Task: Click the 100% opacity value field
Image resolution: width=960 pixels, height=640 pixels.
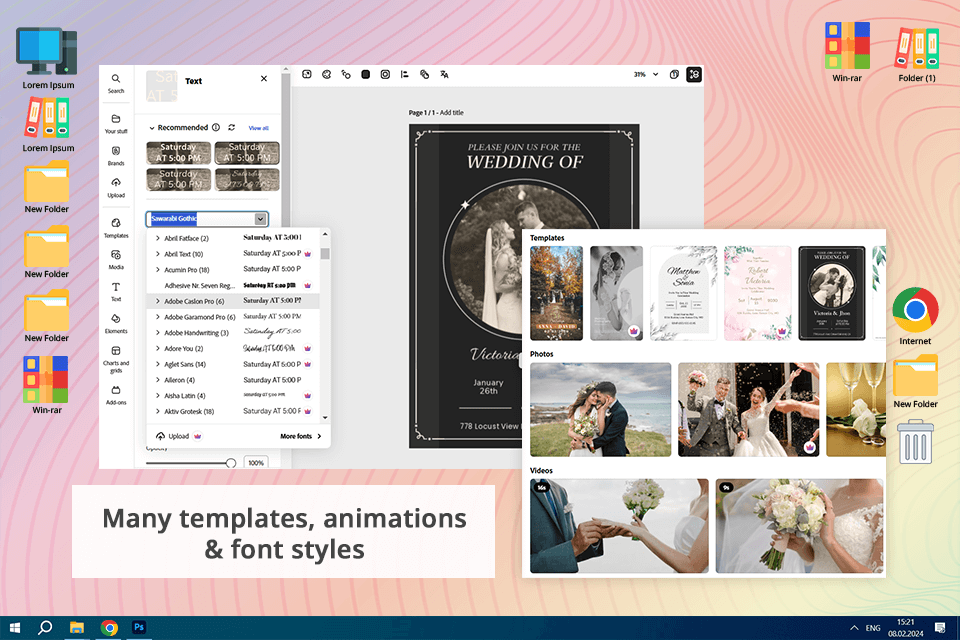Action: (x=256, y=463)
